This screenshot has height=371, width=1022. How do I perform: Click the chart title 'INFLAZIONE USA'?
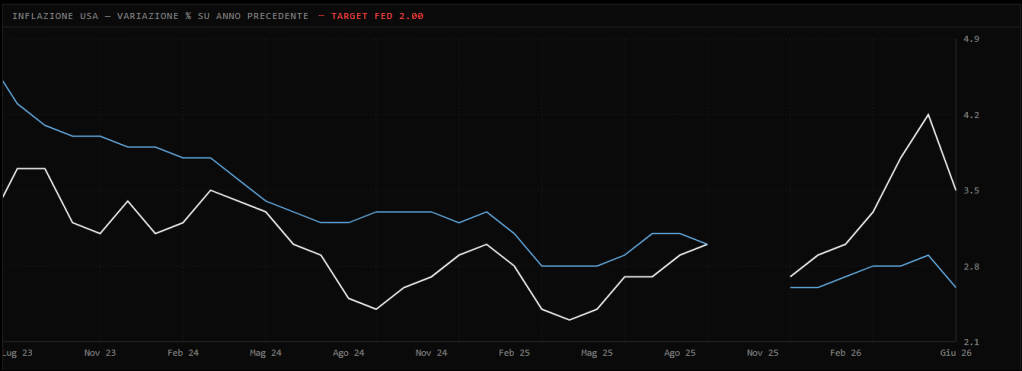tap(50, 16)
